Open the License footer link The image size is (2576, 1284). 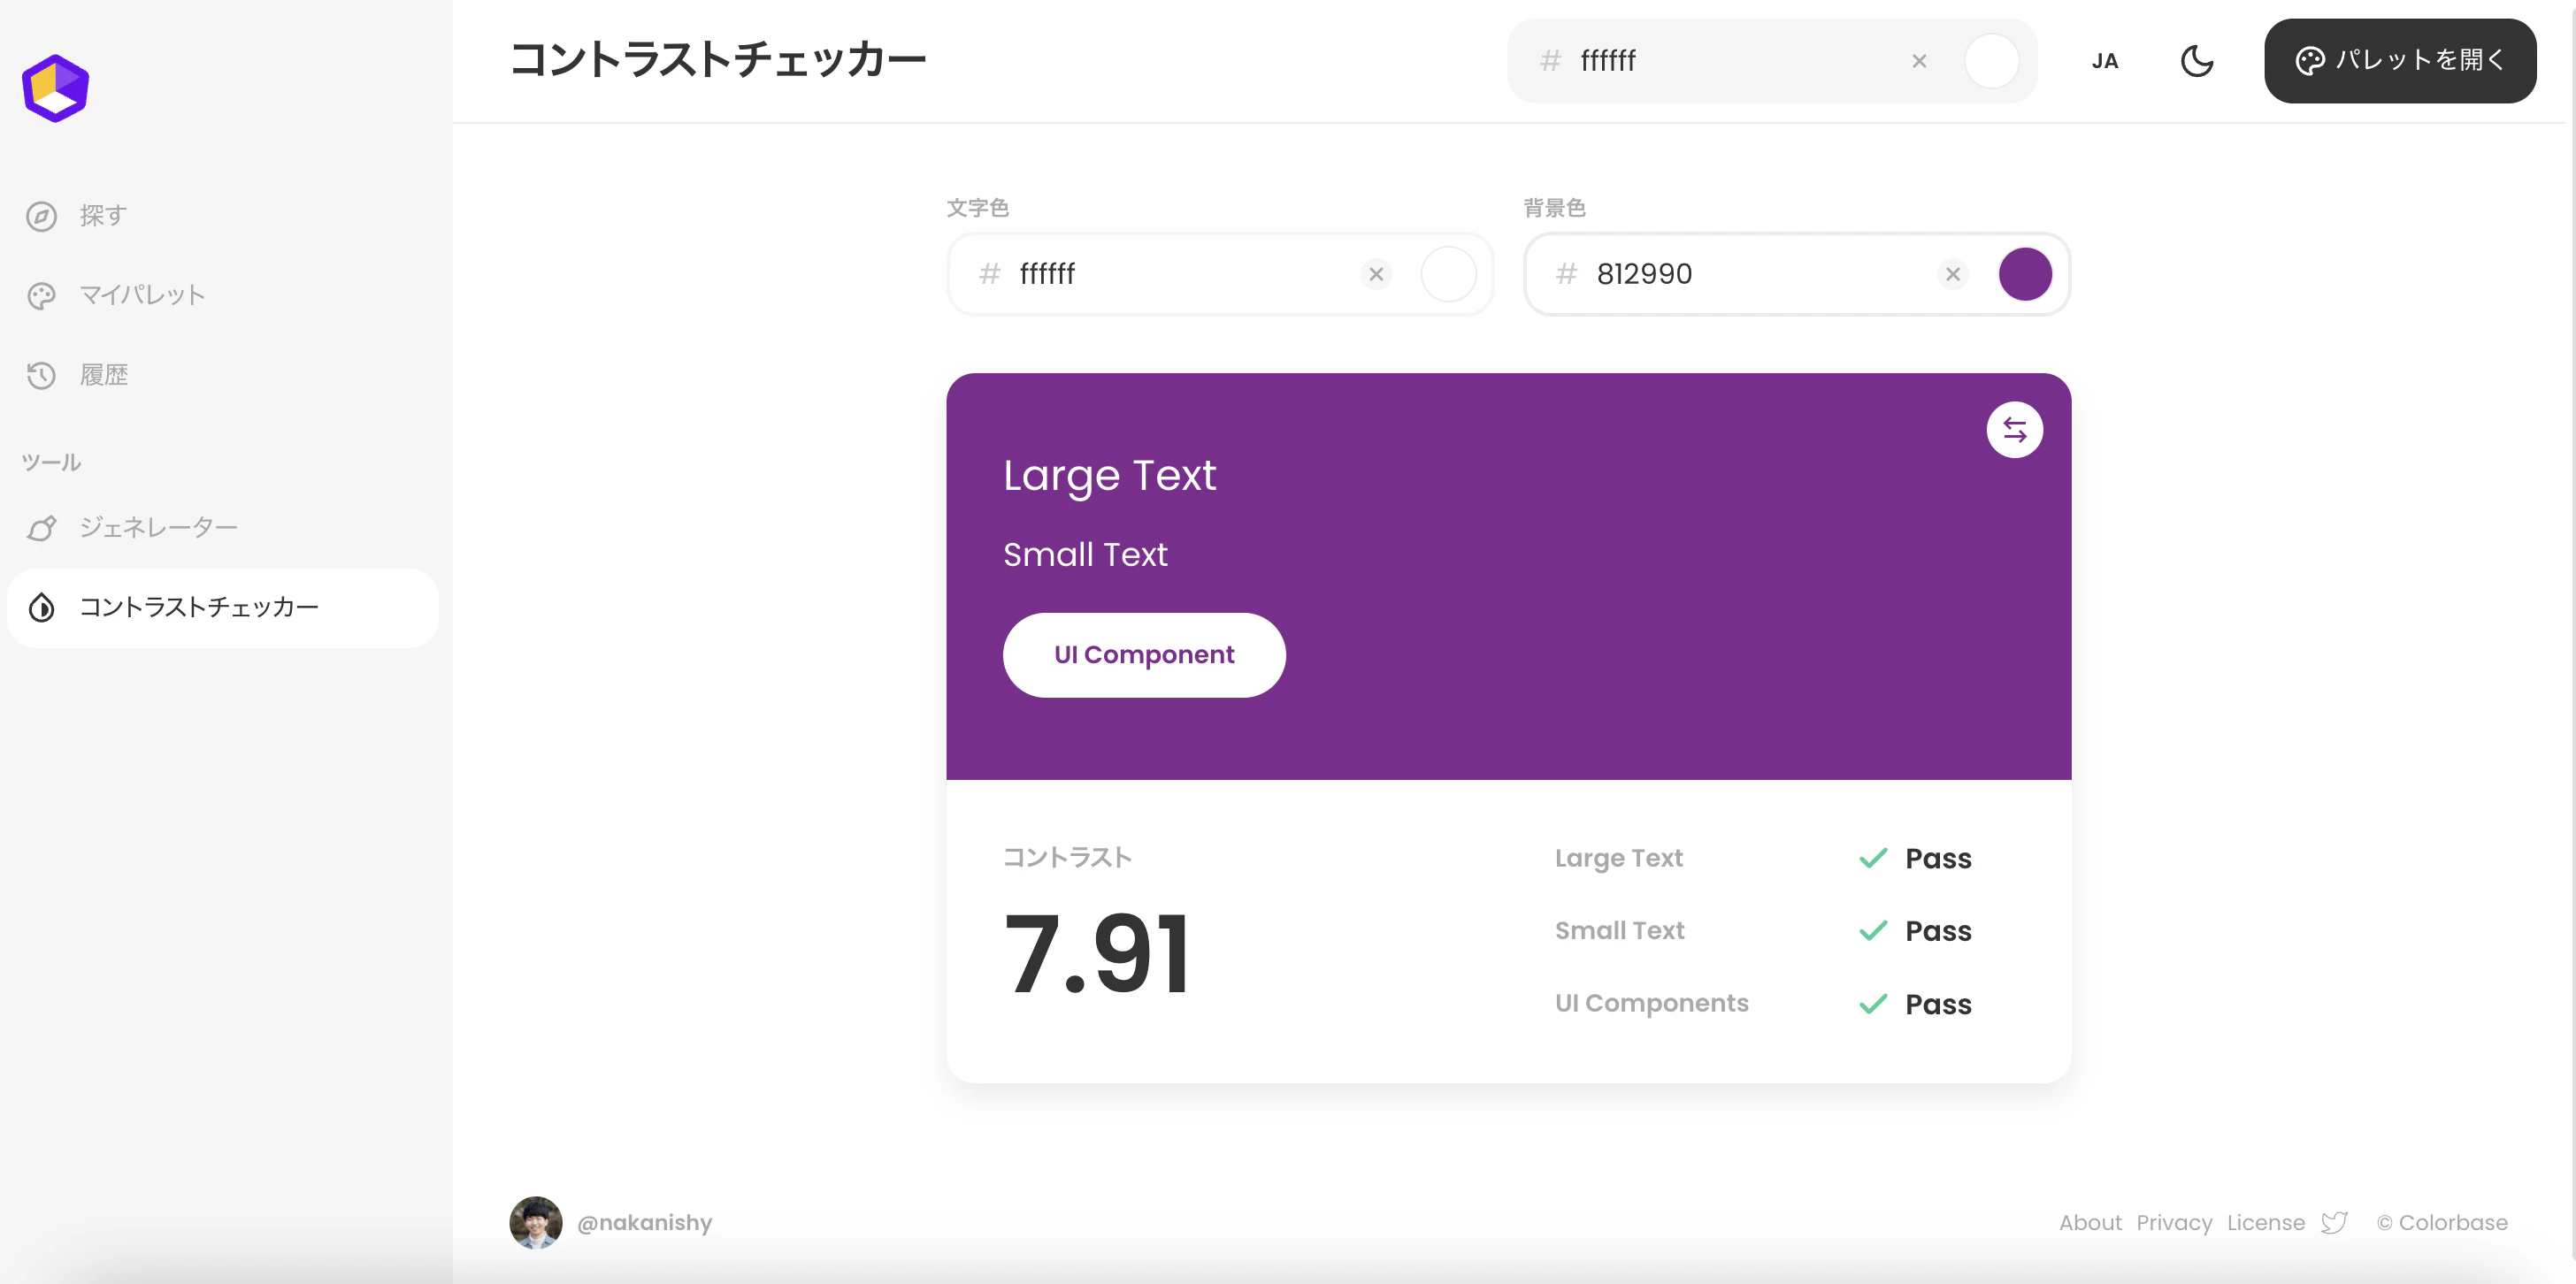click(x=2266, y=1223)
